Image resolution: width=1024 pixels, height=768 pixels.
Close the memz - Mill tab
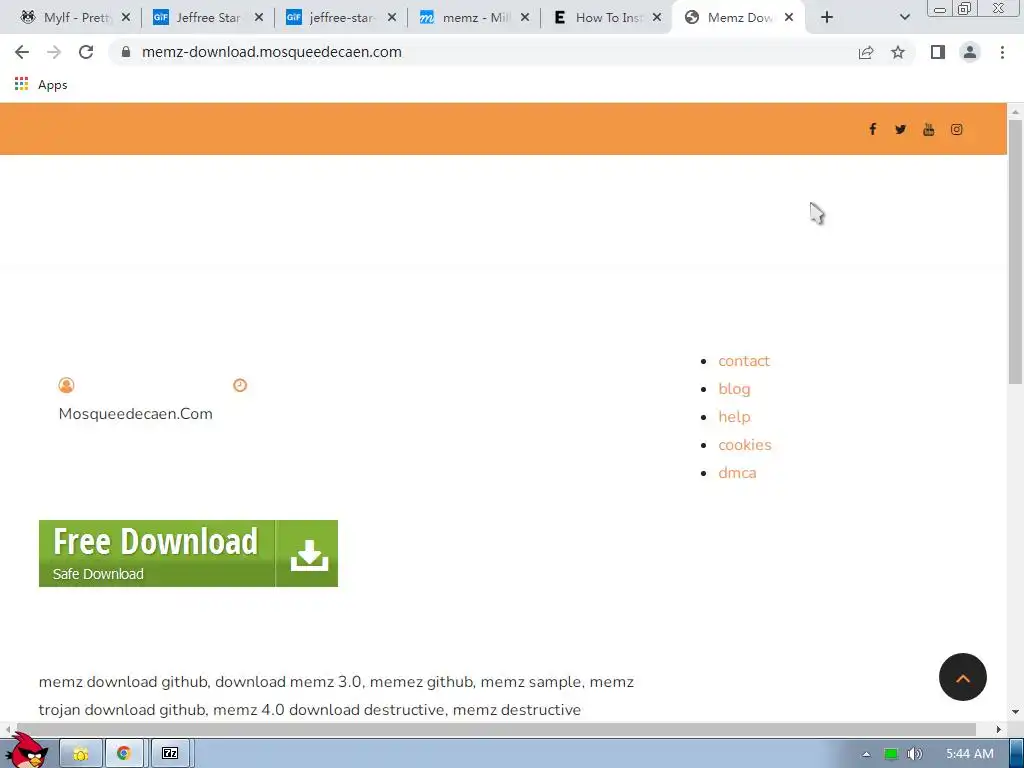click(x=524, y=18)
